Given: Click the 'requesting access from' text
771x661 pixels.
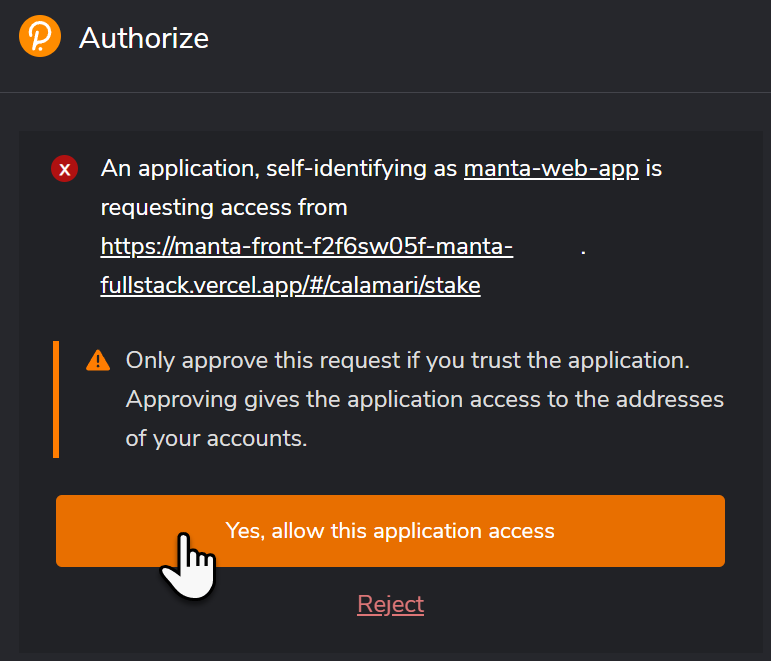Looking at the screenshot, I should point(224,207).
